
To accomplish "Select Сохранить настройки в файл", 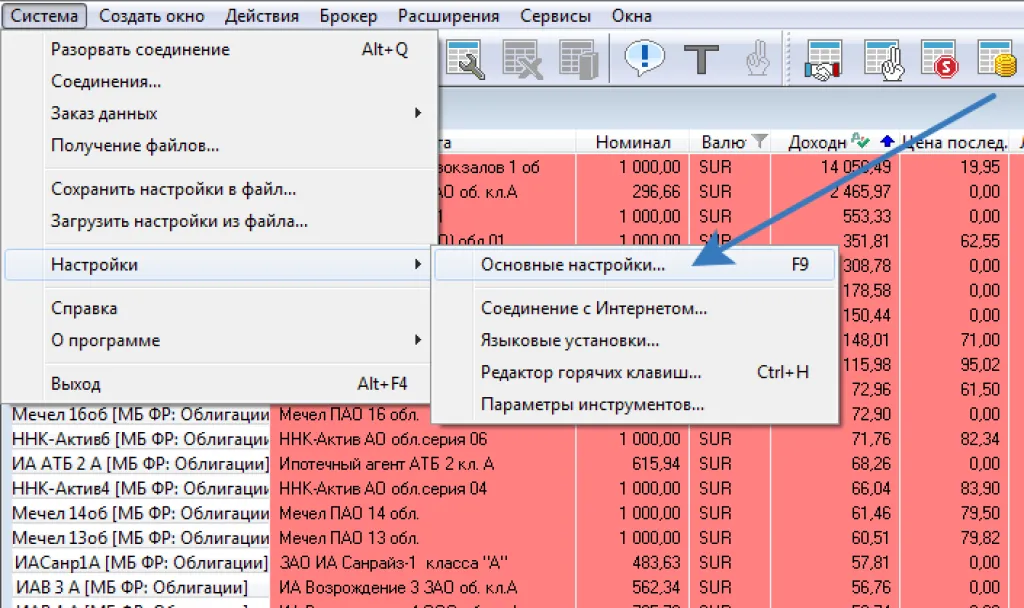I will click(173, 189).
